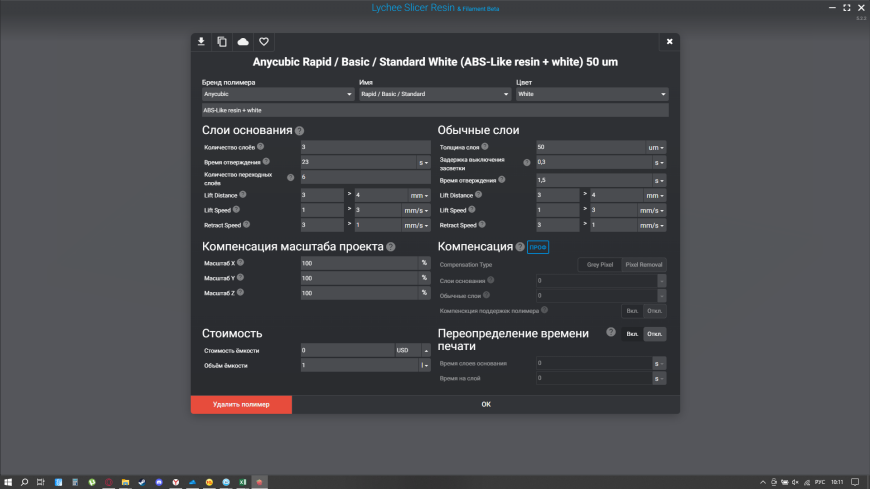Viewport: 870px width, 489px height.
Task: Click the muted volume tray icon
Action: [x=796, y=482]
